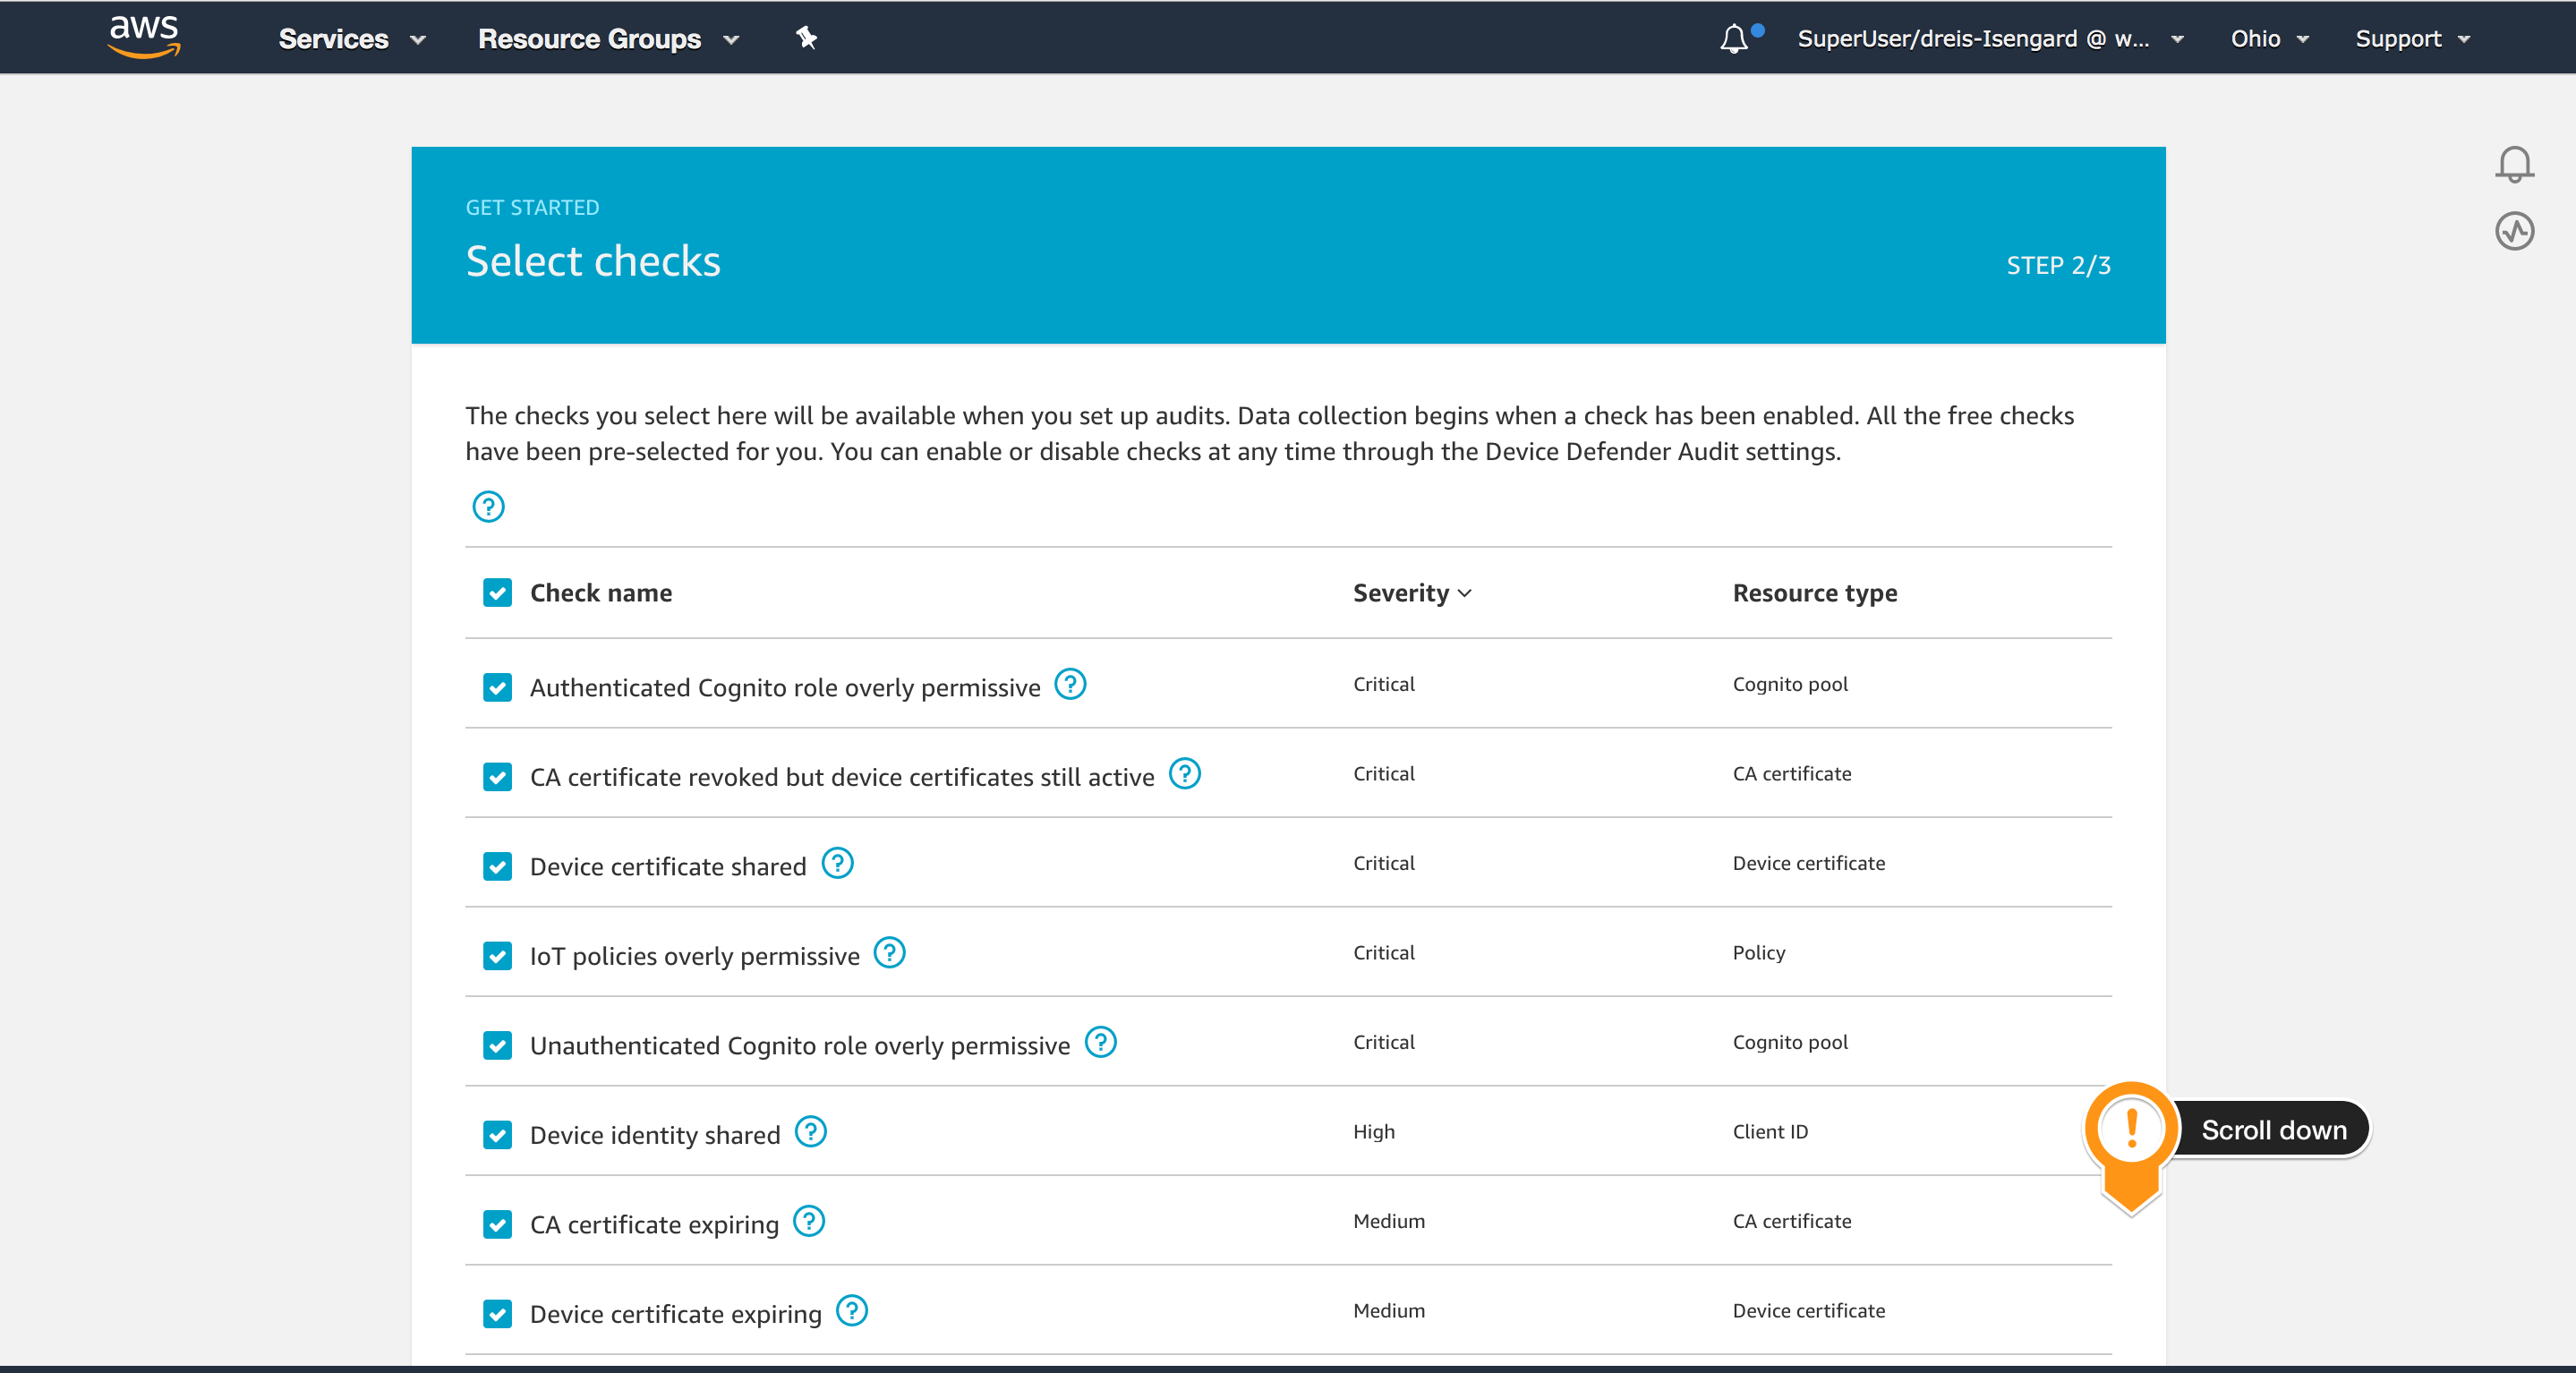The image size is (2576, 1373).
Task: Click 'Client ID' resource type cell
Action: coord(1770,1131)
